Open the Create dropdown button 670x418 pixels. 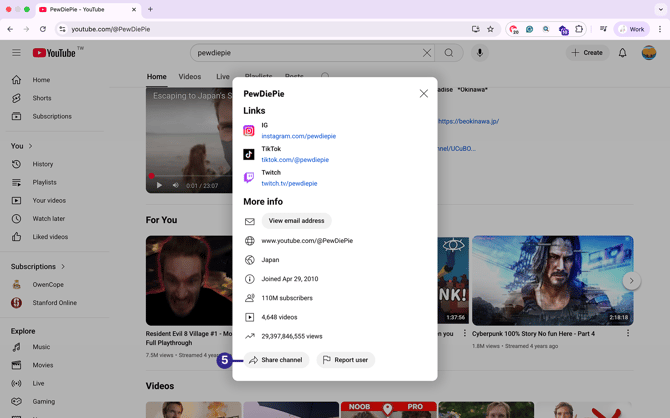coord(587,53)
